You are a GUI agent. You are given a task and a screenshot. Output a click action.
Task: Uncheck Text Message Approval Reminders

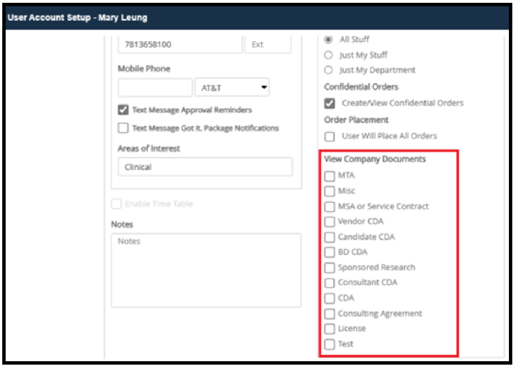tap(123, 110)
